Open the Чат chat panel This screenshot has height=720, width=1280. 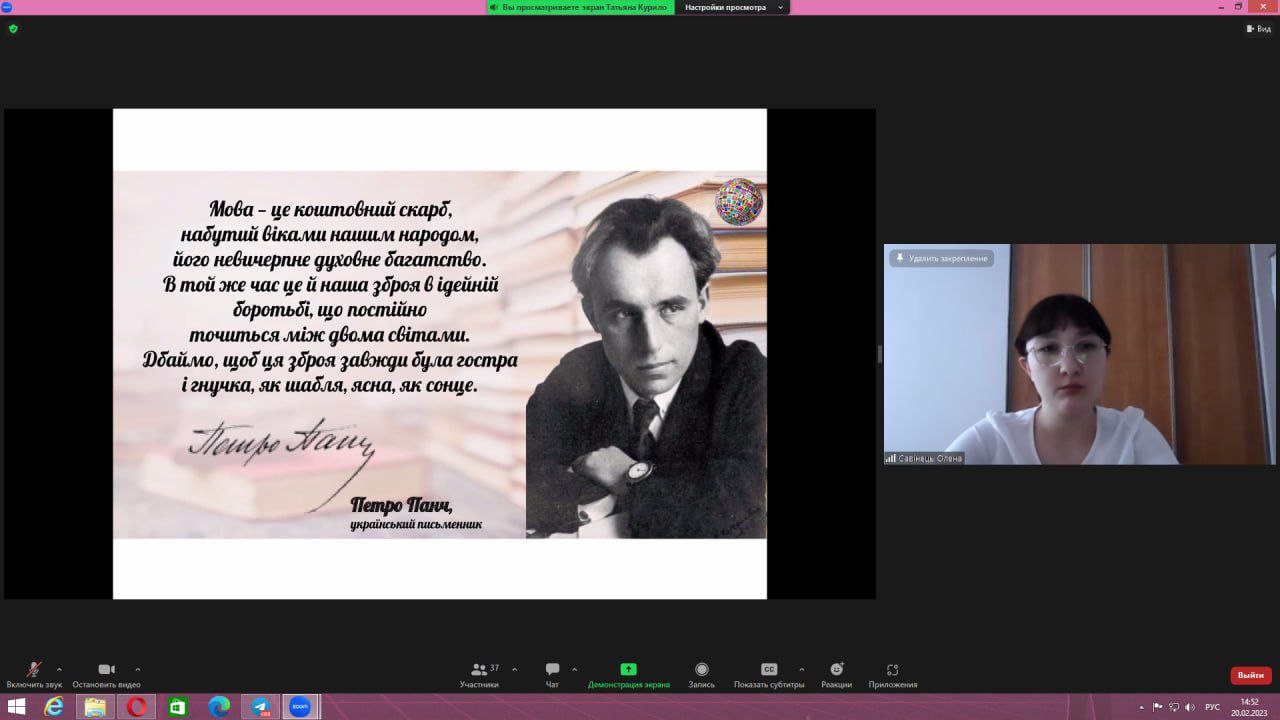pyautogui.click(x=552, y=671)
